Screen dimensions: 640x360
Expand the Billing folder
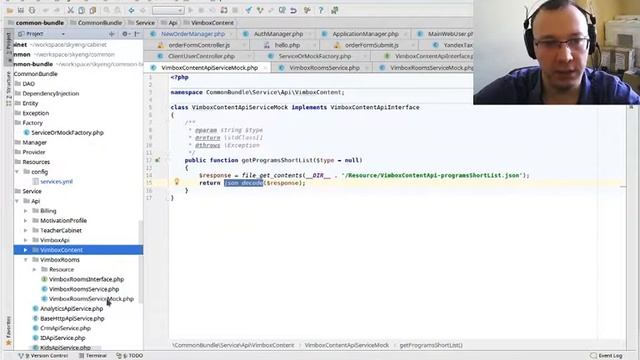[x=25, y=211]
